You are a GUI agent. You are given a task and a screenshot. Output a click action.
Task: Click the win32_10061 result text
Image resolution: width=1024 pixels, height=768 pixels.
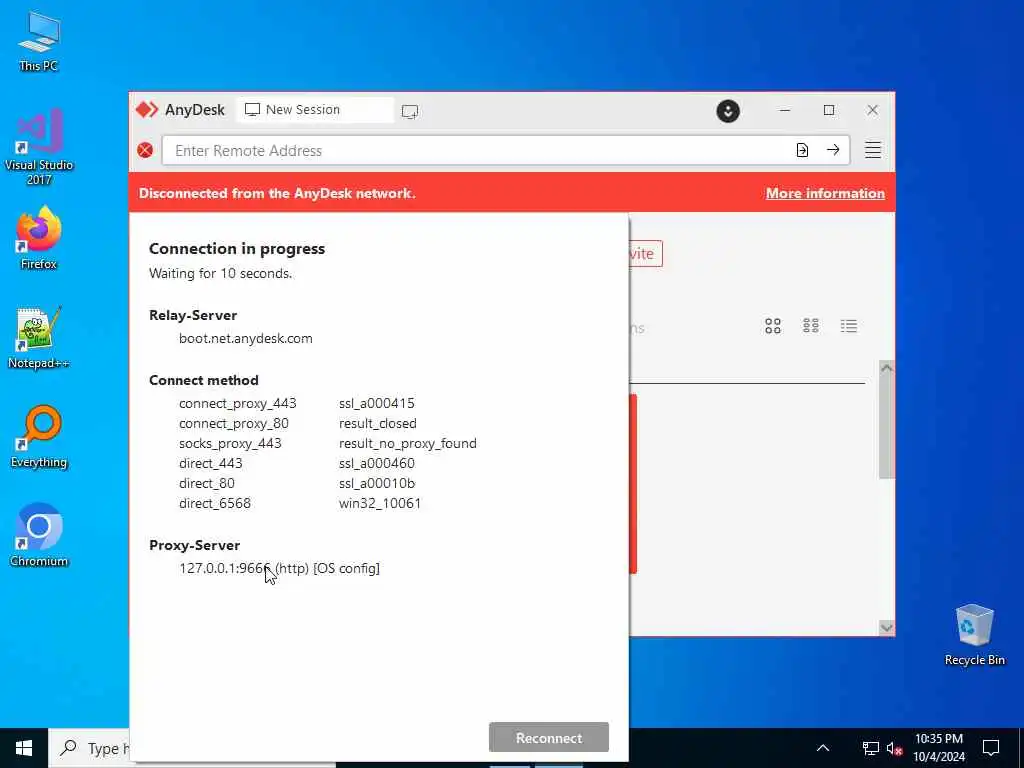pos(379,503)
